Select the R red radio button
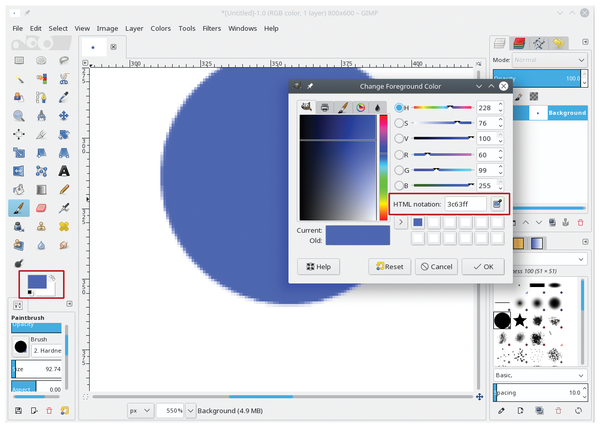 [x=399, y=155]
